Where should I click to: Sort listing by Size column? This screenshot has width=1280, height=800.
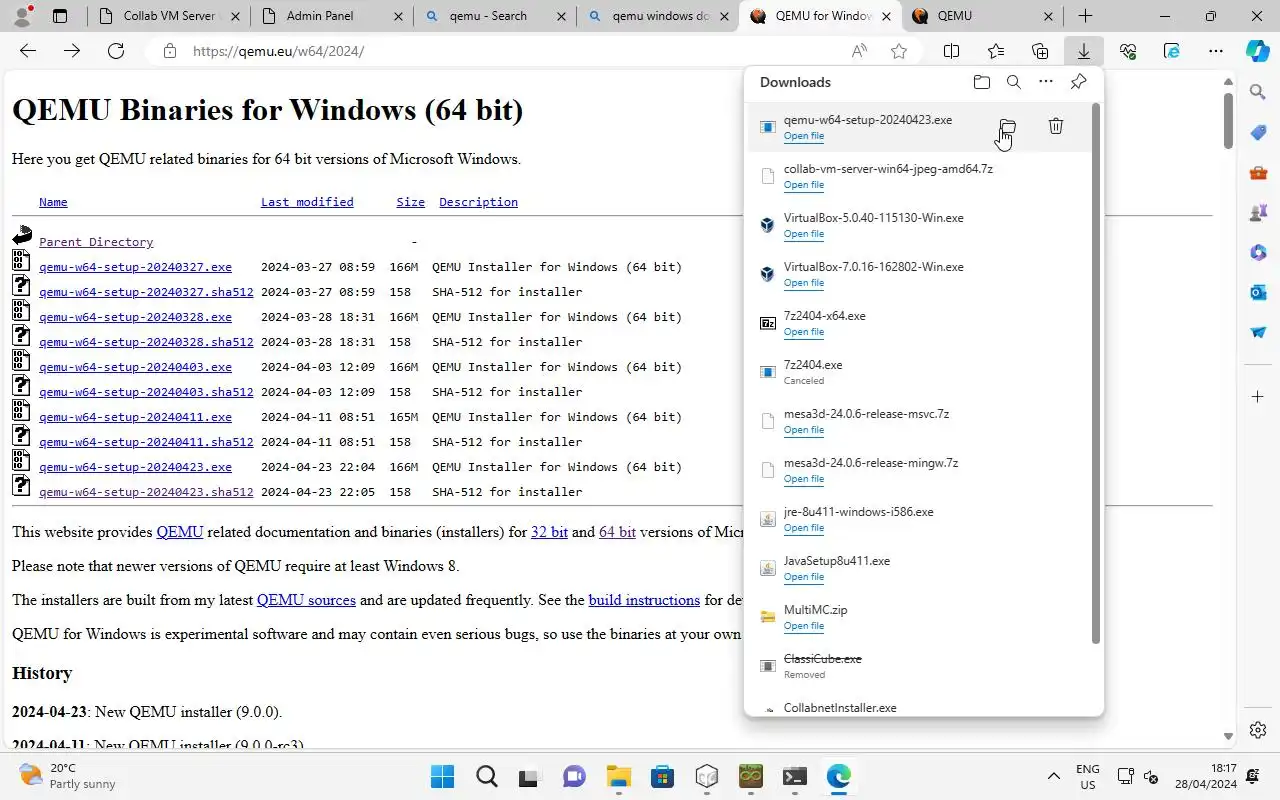point(410,202)
